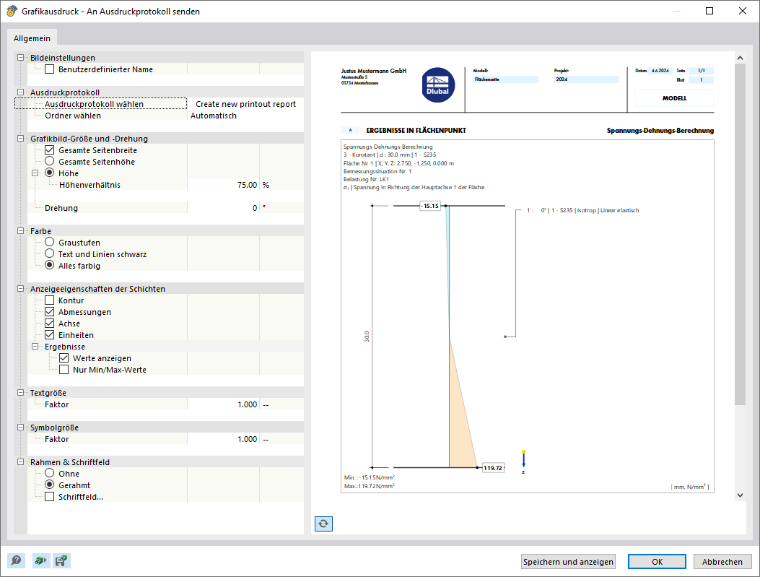Click the stress diagram in print preview

448,337
